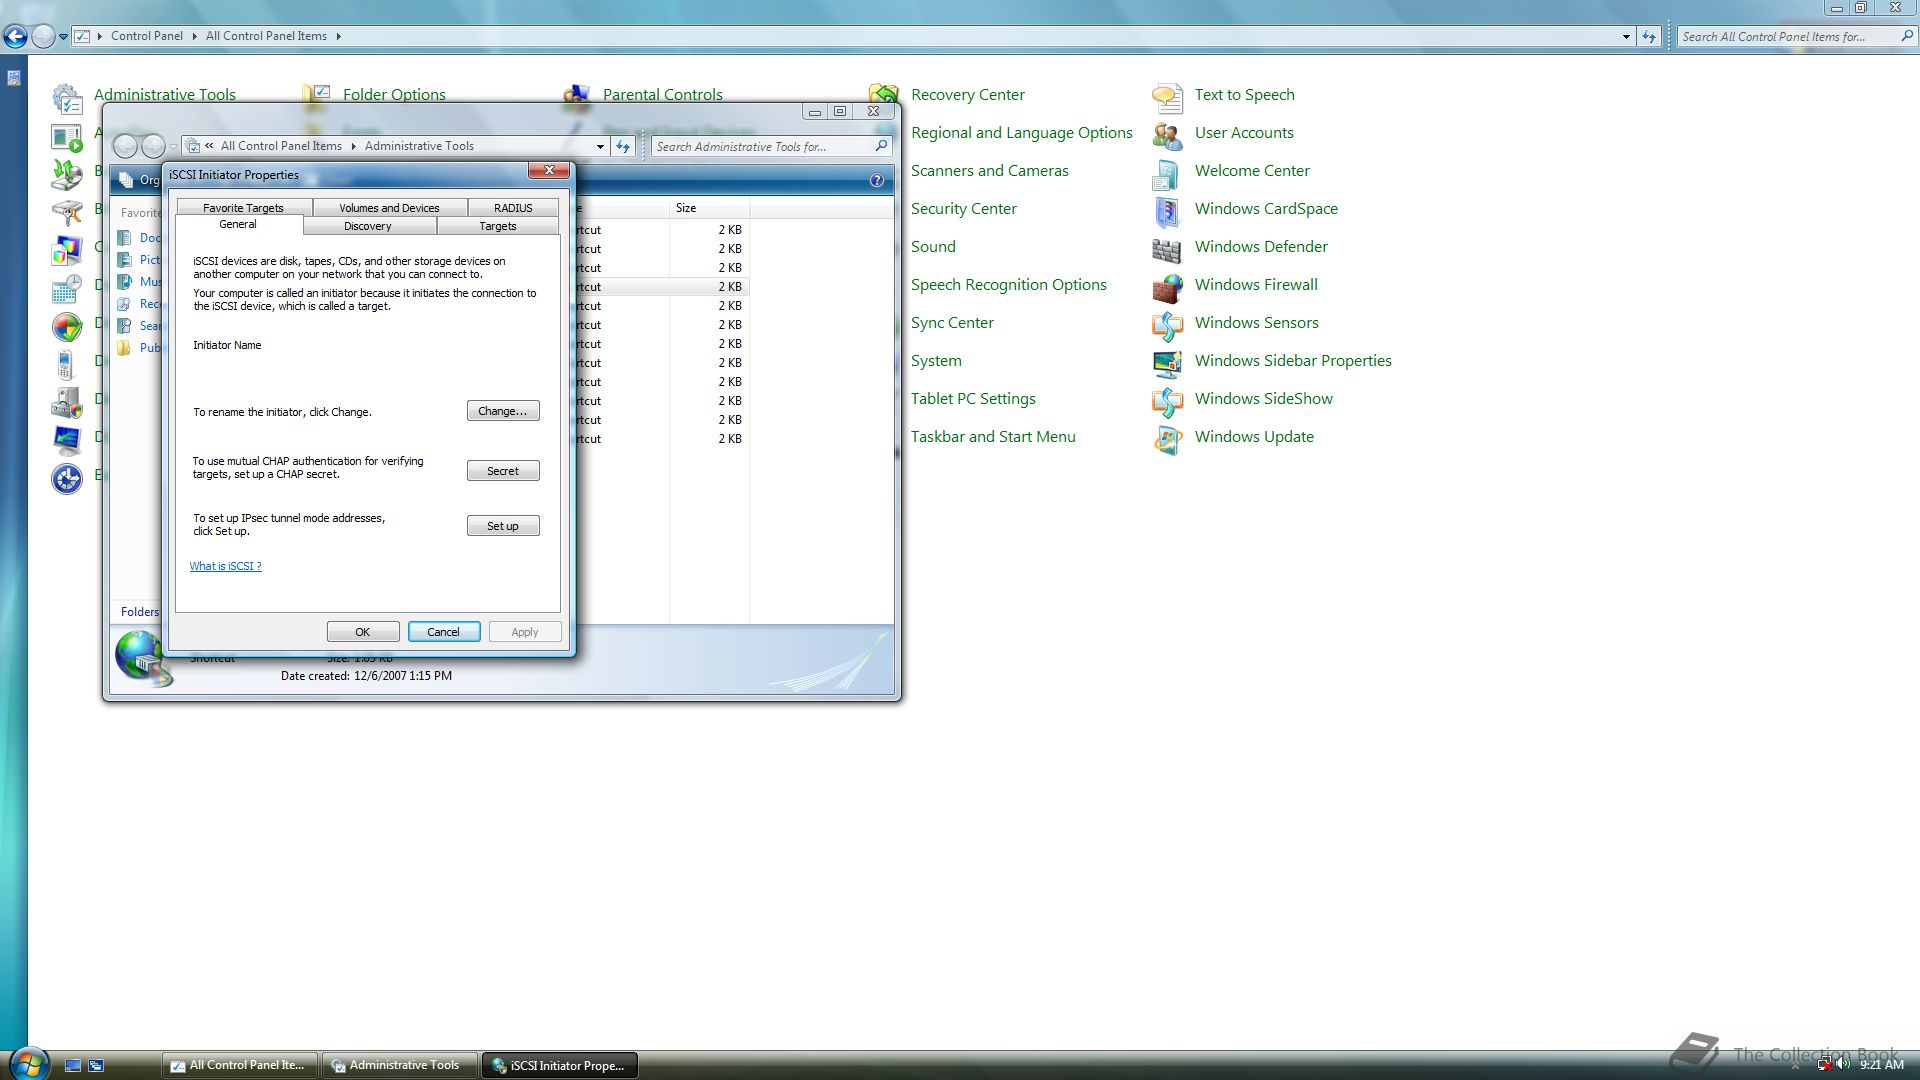Open Taskbar and Start Menu

pyautogui.click(x=993, y=437)
